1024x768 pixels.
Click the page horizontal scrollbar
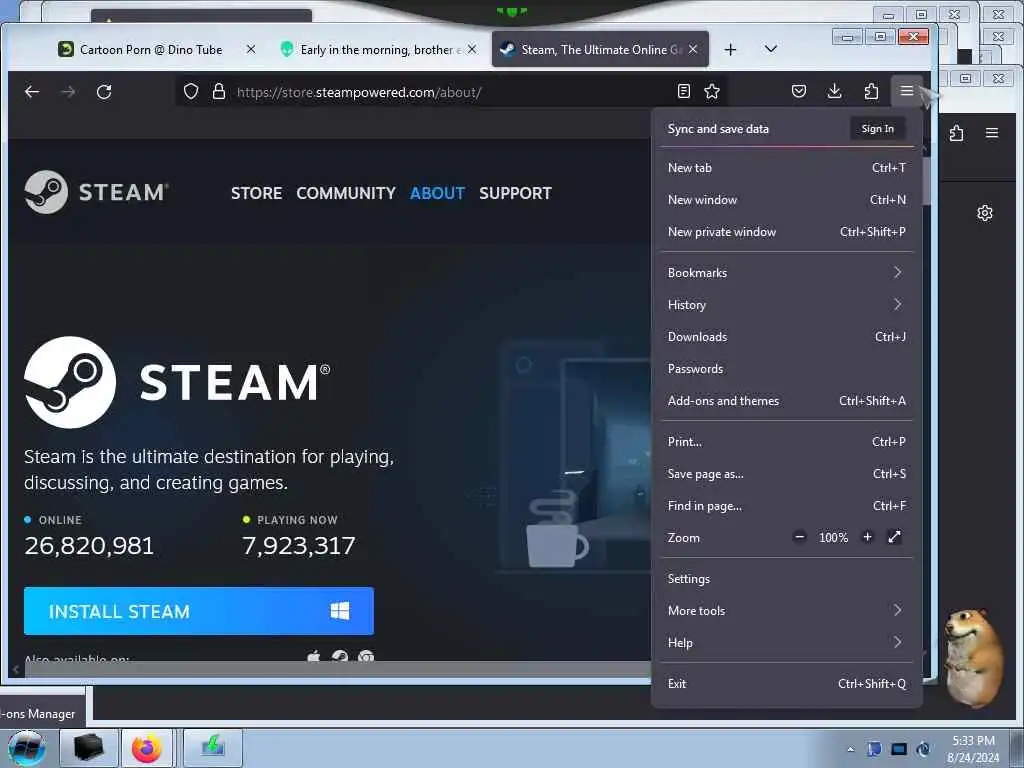point(336,669)
